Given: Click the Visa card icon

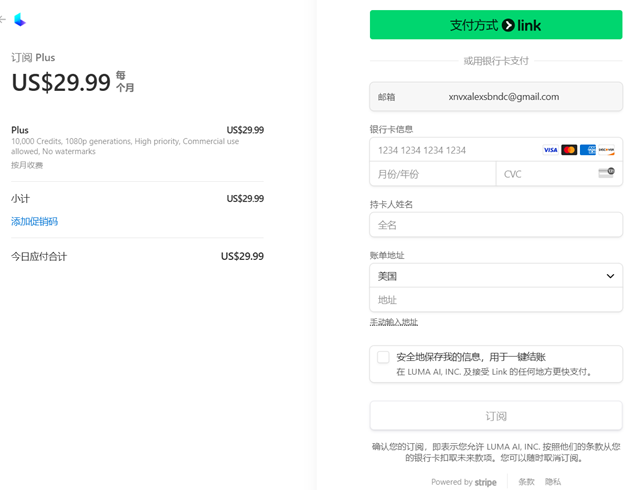Looking at the screenshot, I should pos(550,150).
